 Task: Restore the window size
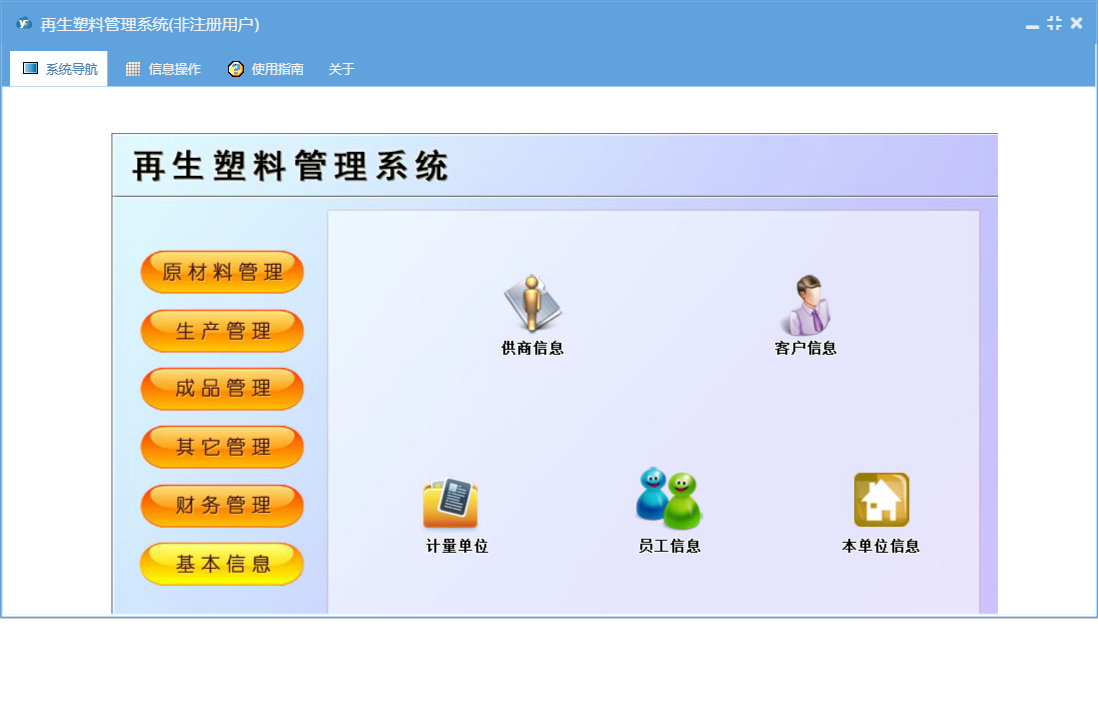pyautogui.click(x=1054, y=23)
